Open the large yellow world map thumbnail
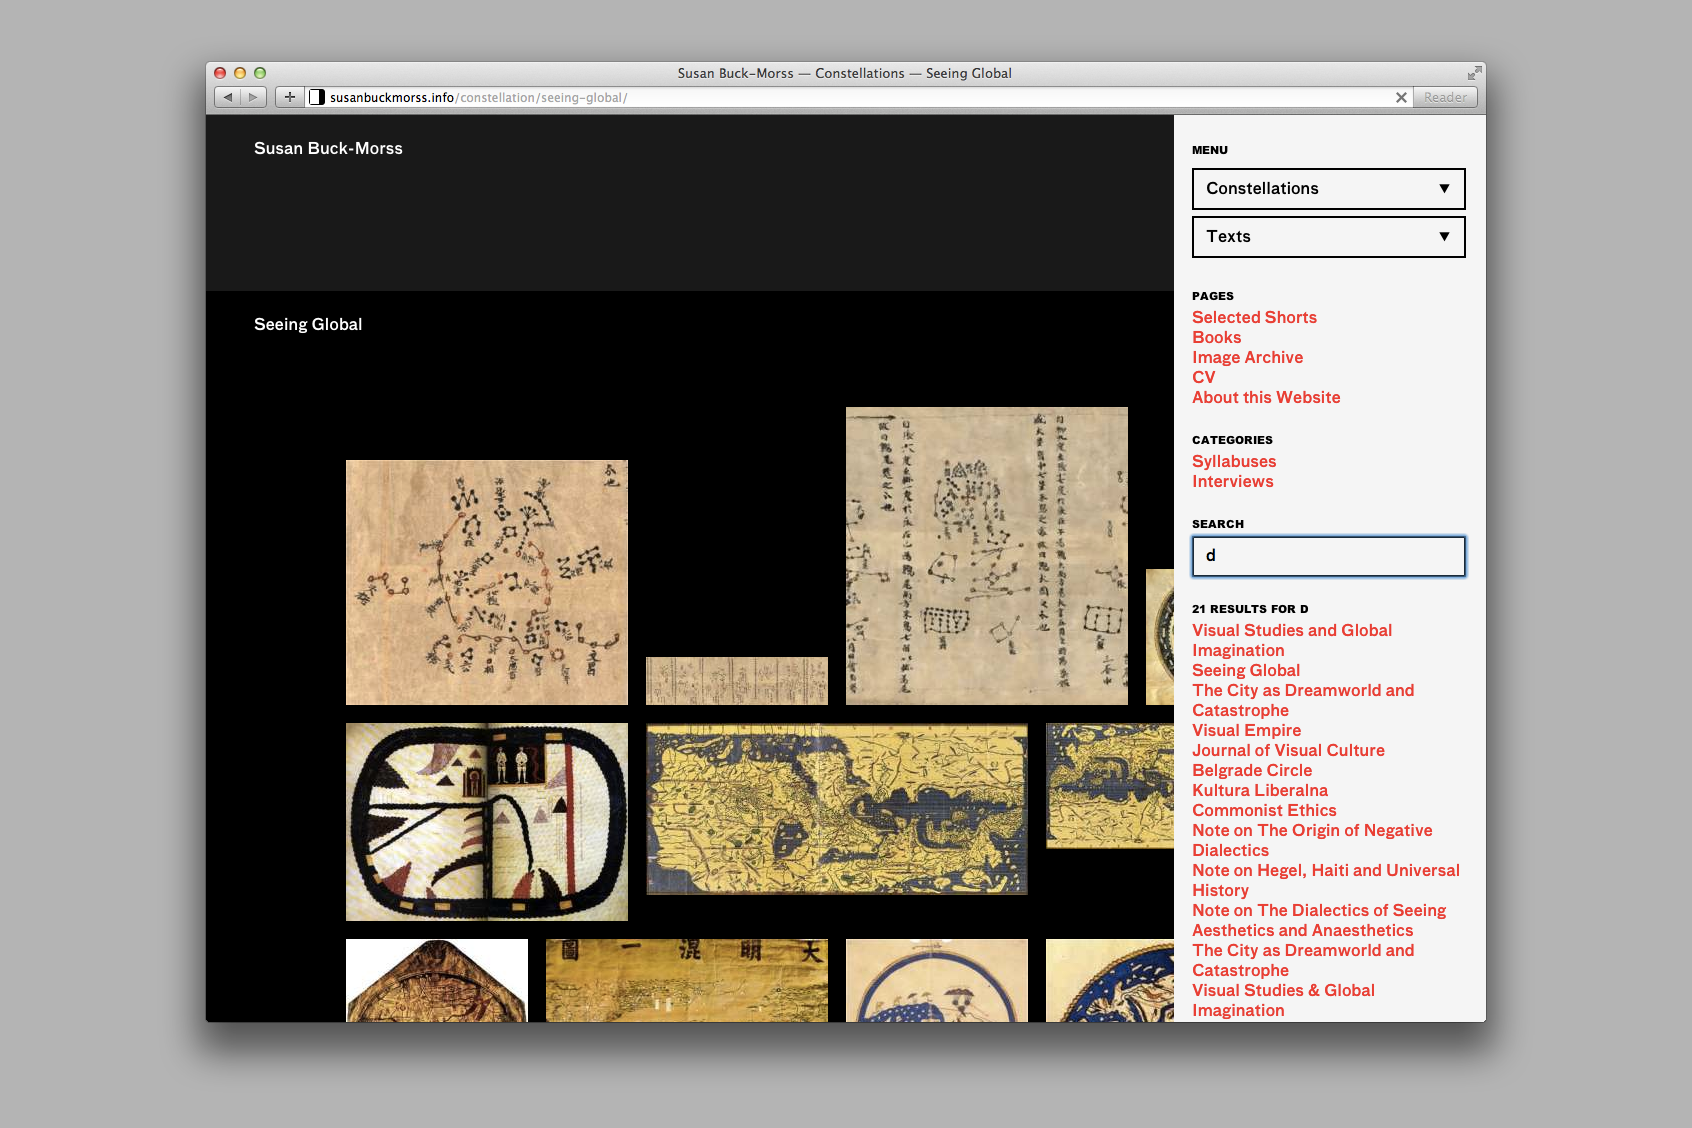 click(x=836, y=809)
